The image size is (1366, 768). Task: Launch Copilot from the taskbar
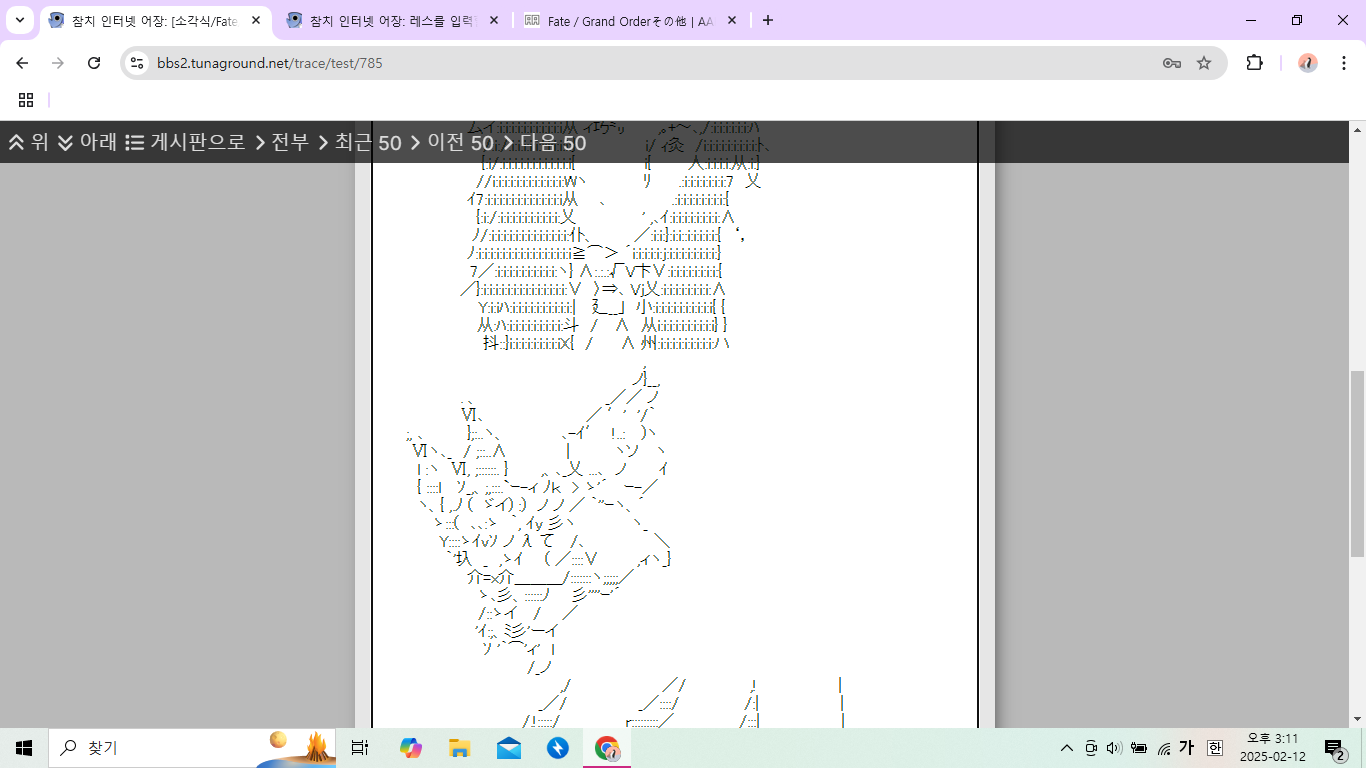pyautogui.click(x=411, y=748)
